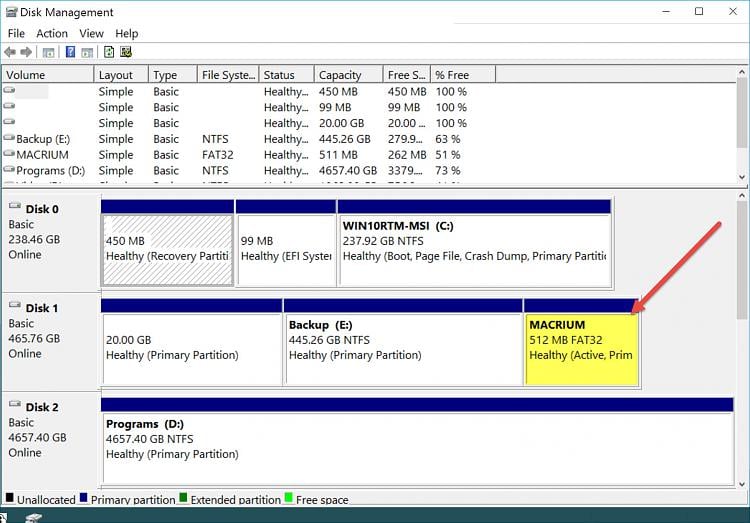Open the Help menu
This screenshot has height=523, width=750.
(127, 33)
